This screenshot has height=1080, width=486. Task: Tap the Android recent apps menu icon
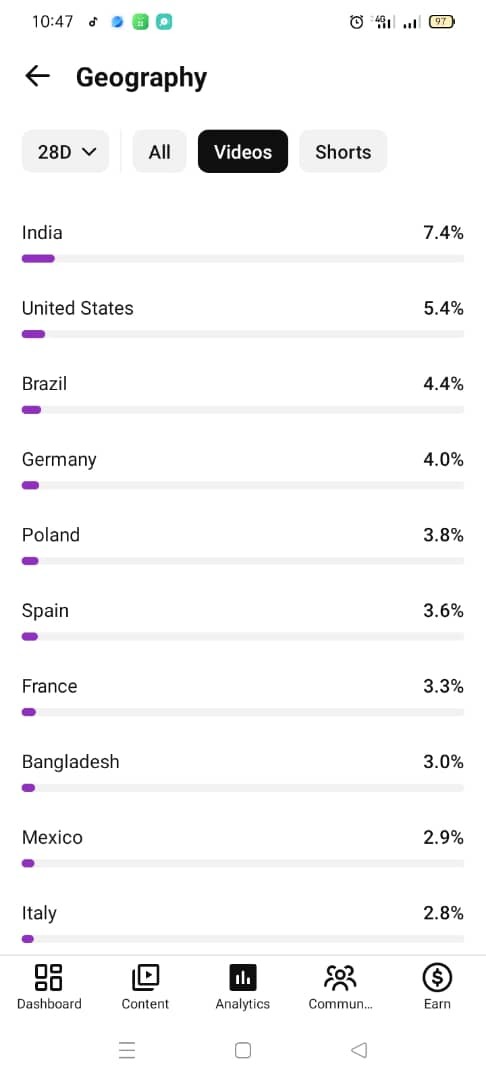[127, 1050]
